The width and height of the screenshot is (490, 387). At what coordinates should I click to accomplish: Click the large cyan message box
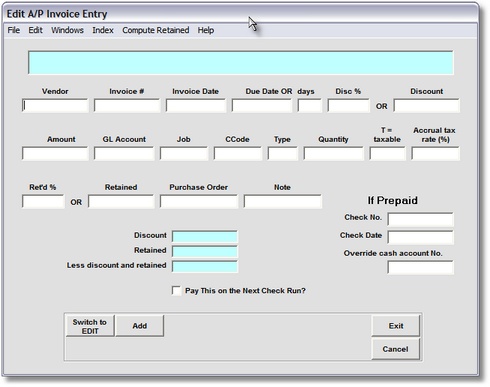click(241, 63)
